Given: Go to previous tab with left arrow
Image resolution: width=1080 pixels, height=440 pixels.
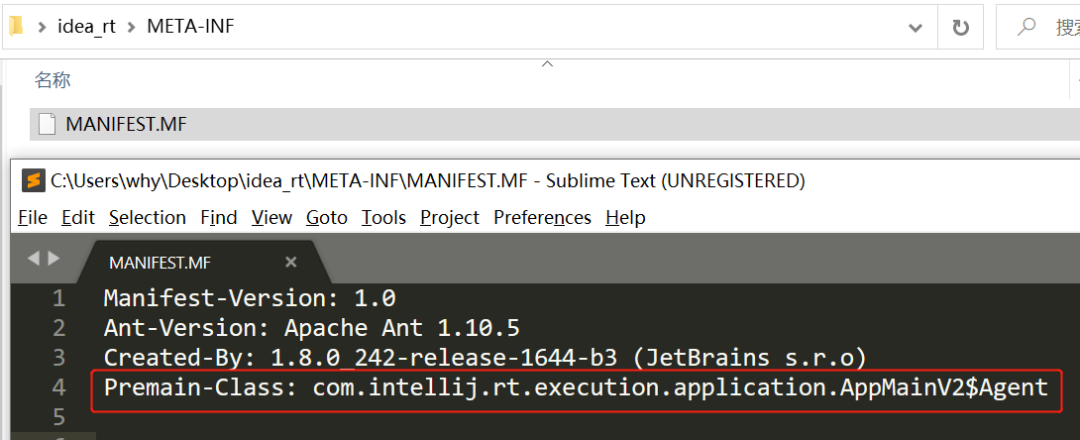Looking at the screenshot, I should [32, 258].
